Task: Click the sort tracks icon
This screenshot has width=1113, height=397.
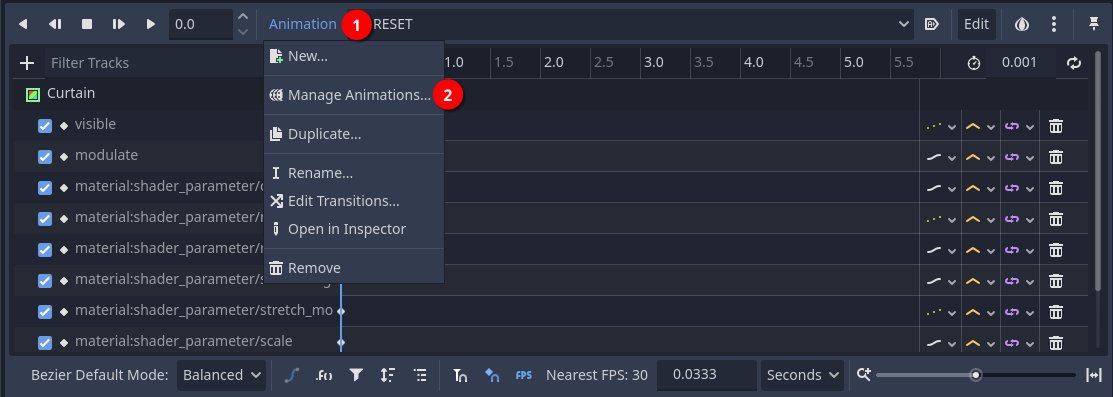Action: 388,375
